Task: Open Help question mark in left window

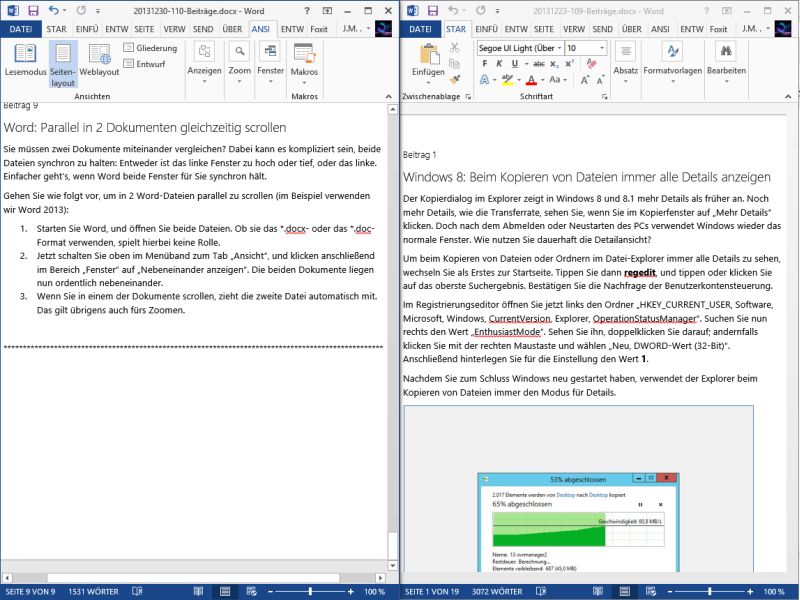Action: 307,11
